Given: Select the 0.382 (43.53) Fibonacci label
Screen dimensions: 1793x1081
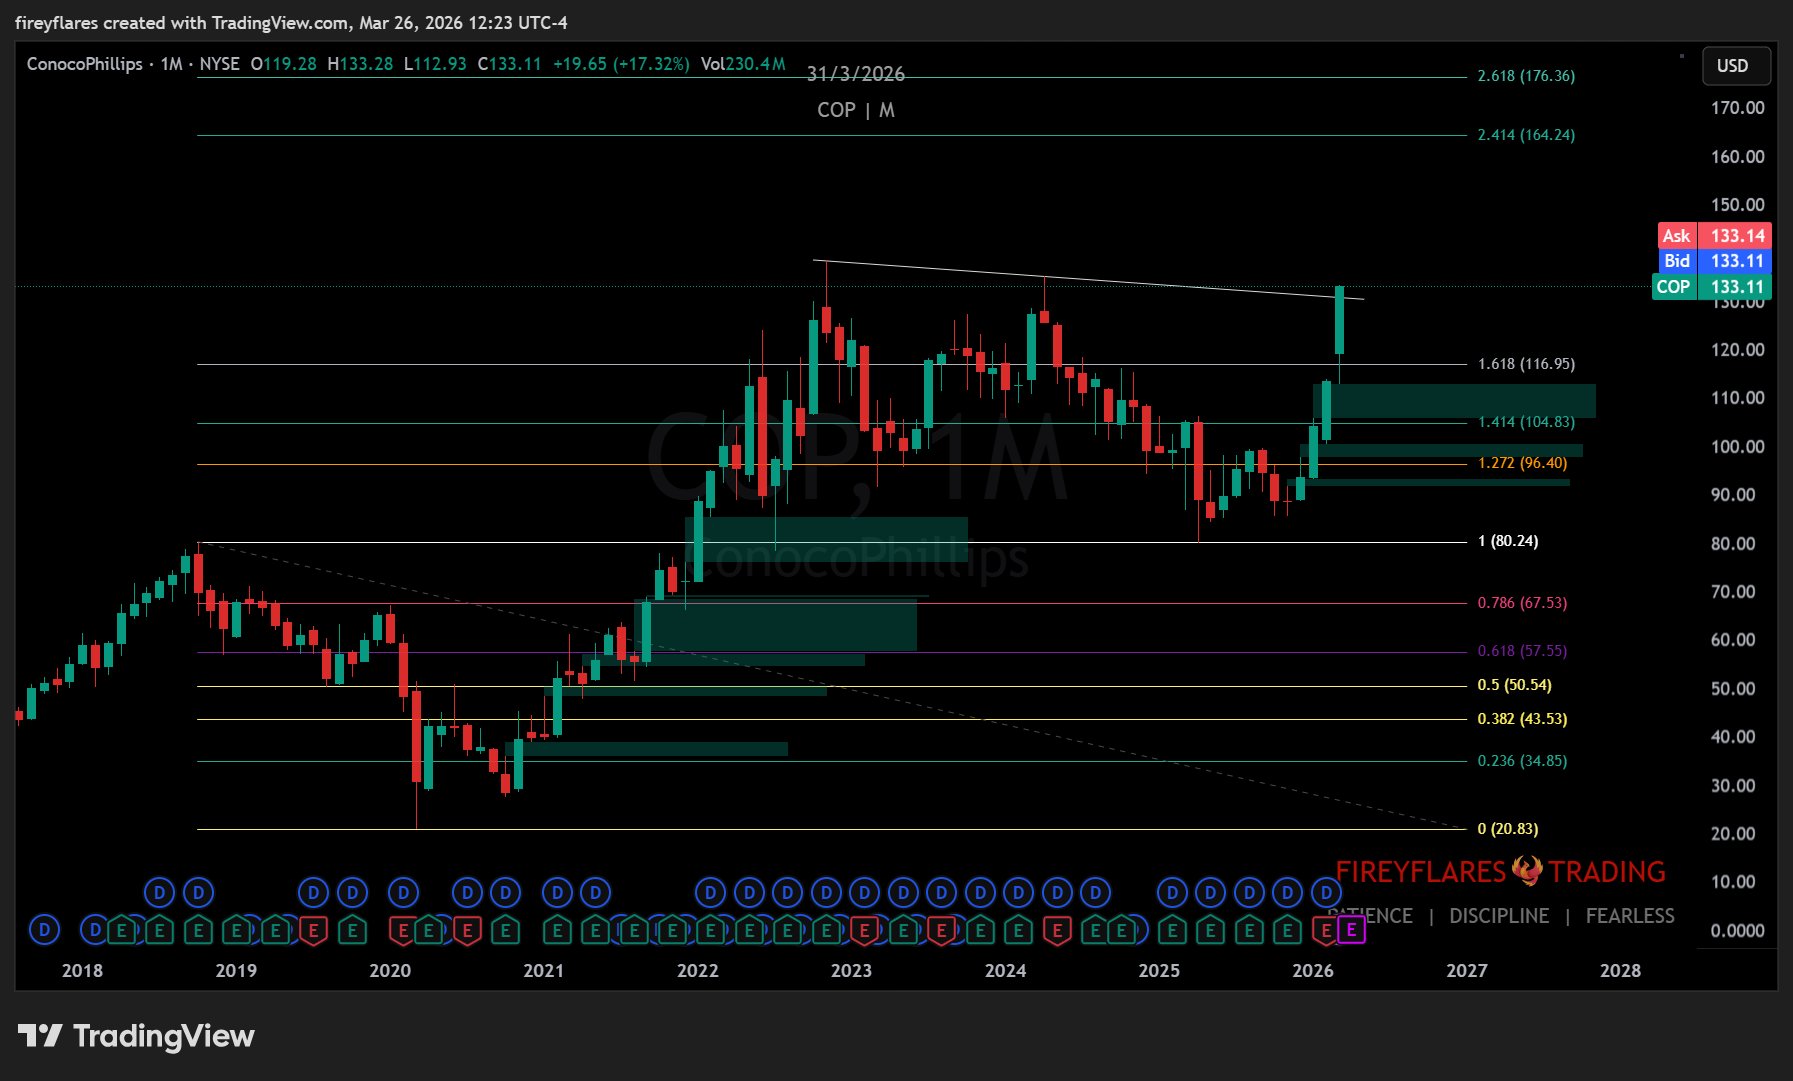Looking at the screenshot, I should point(1522,719).
